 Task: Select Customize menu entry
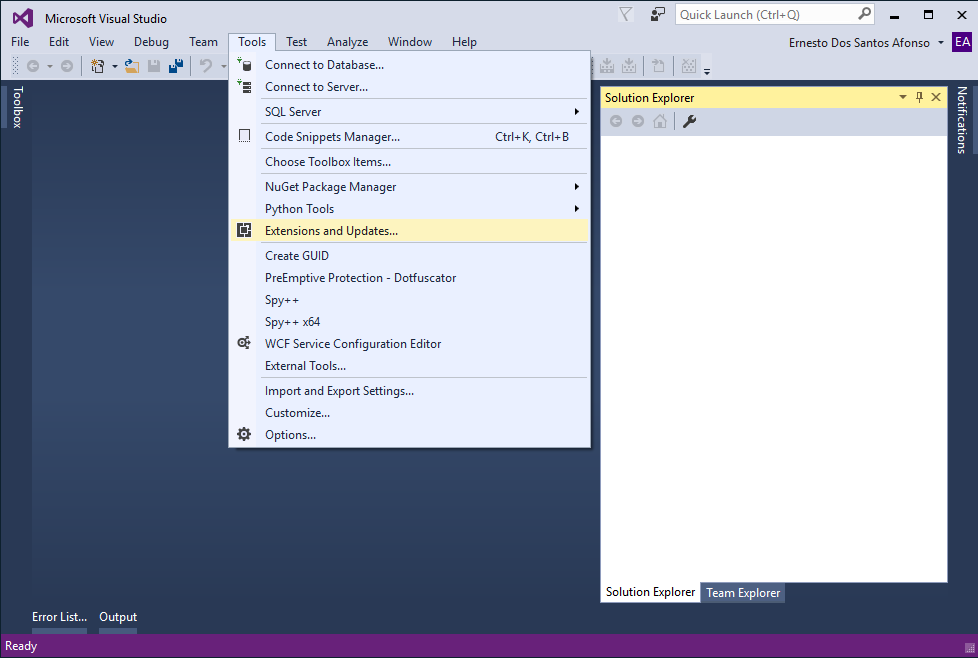point(409,412)
